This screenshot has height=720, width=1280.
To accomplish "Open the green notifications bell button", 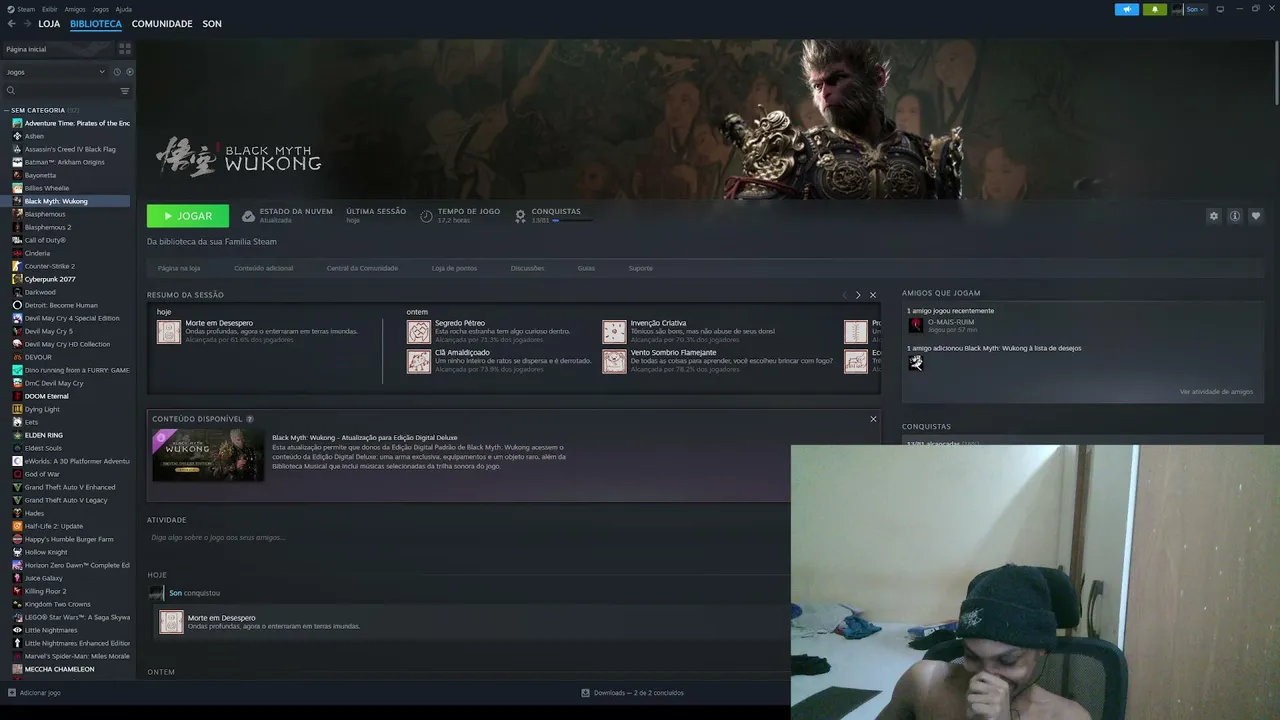I will point(1155,9).
